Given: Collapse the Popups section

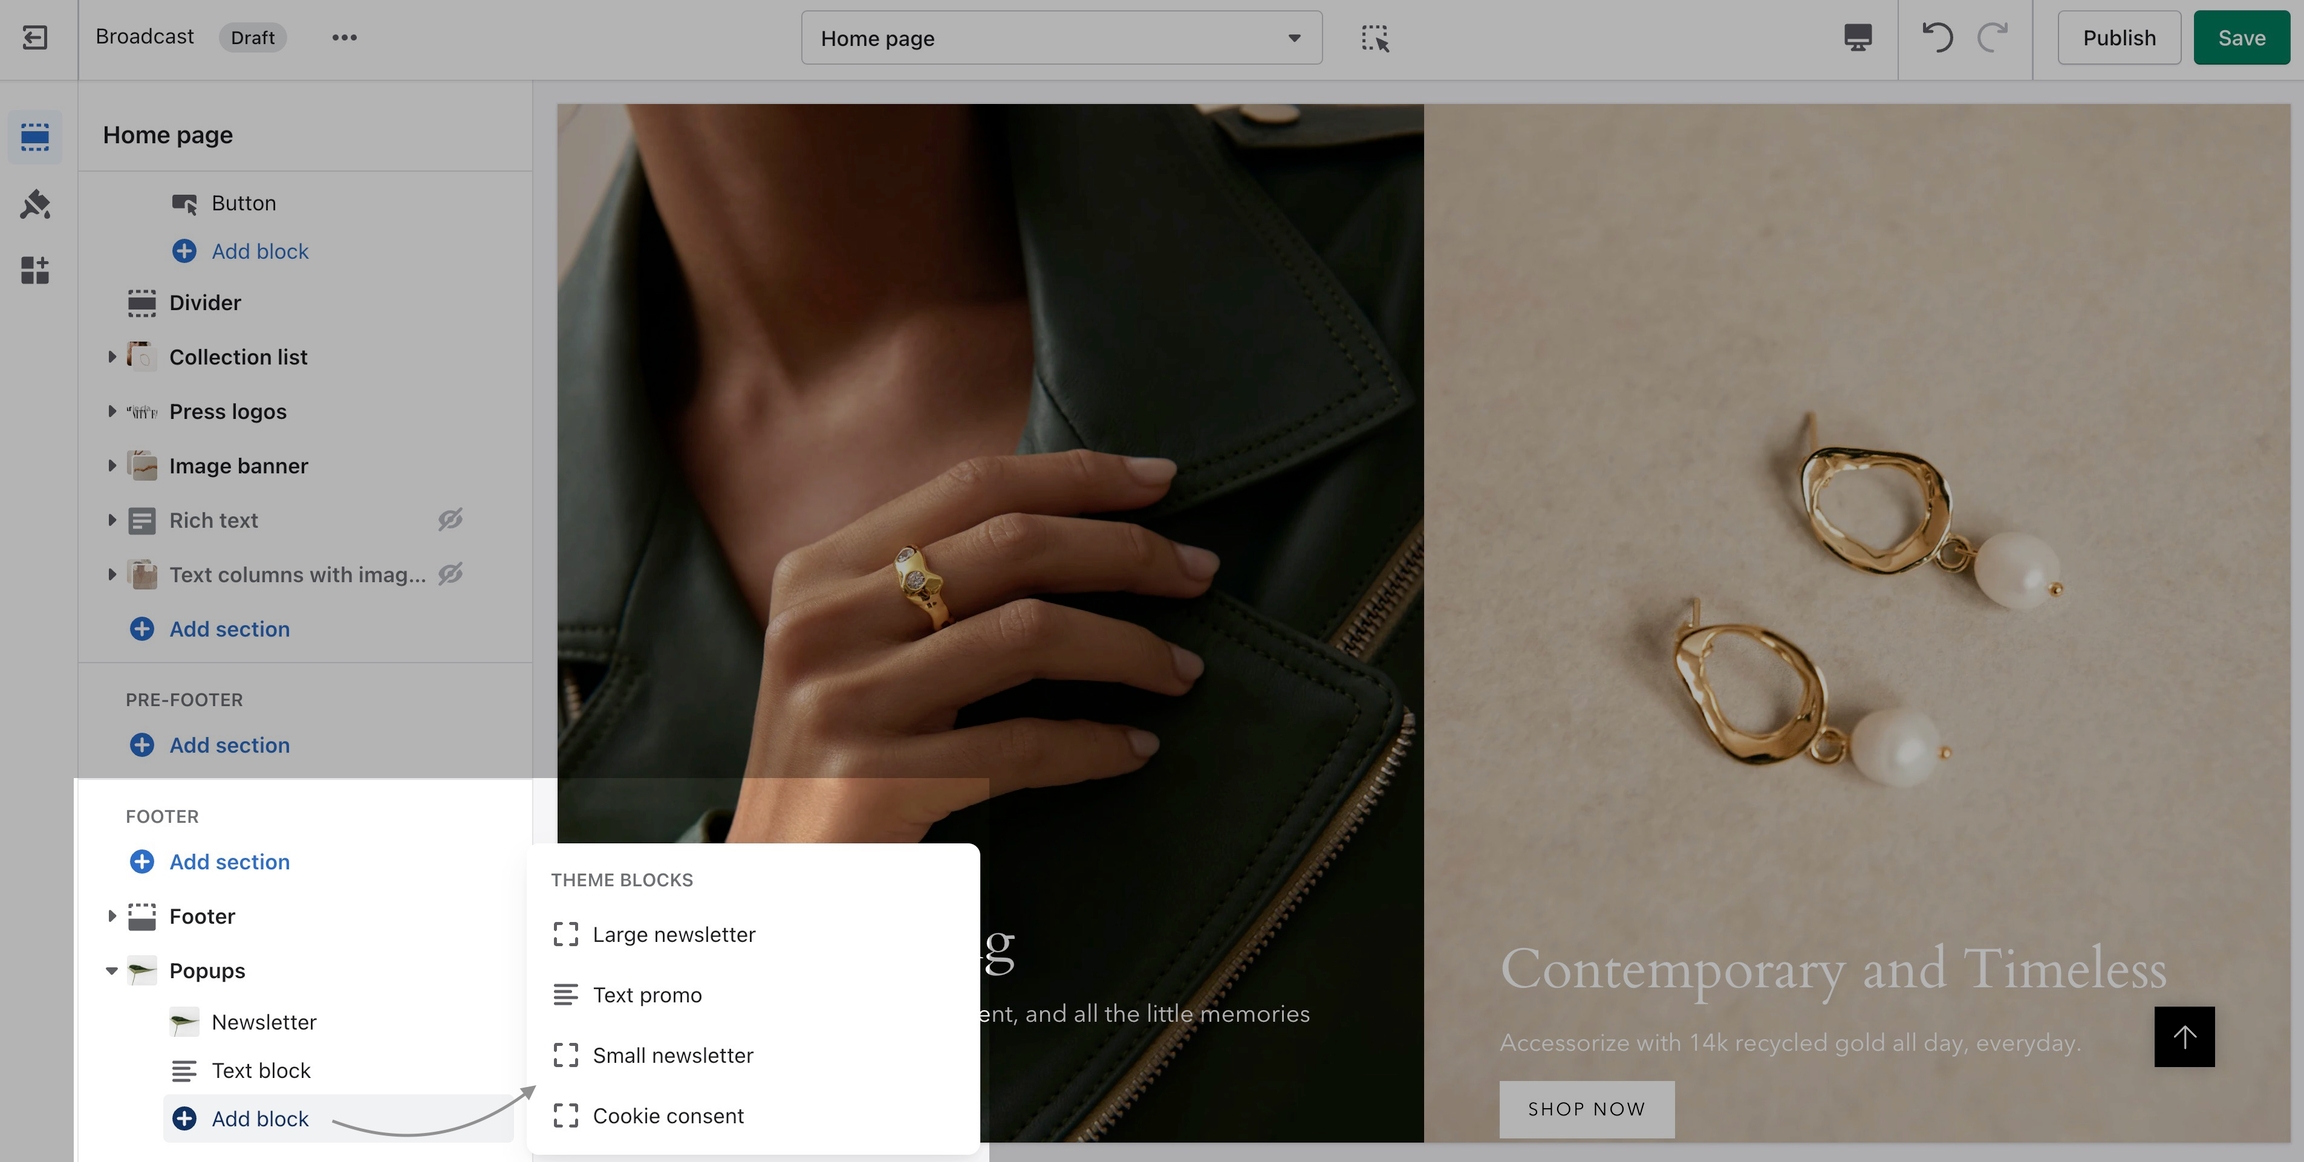Looking at the screenshot, I should click(x=111, y=971).
